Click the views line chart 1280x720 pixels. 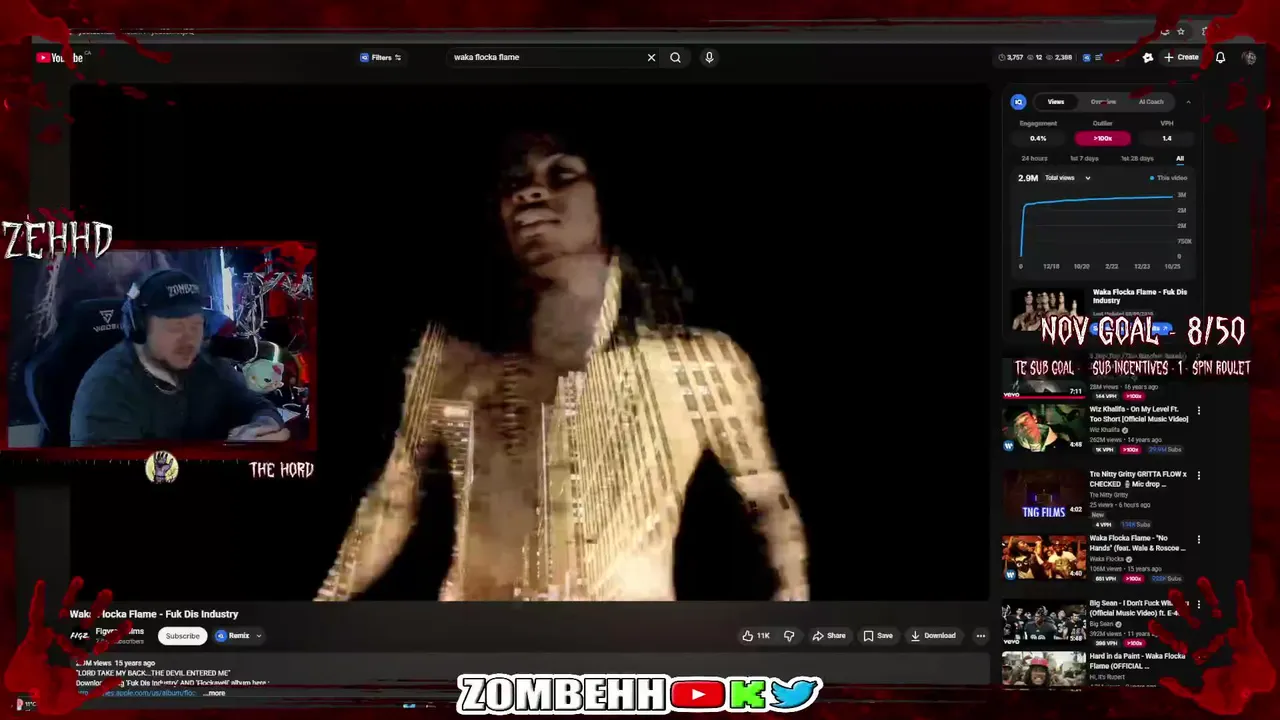[1098, 226]
